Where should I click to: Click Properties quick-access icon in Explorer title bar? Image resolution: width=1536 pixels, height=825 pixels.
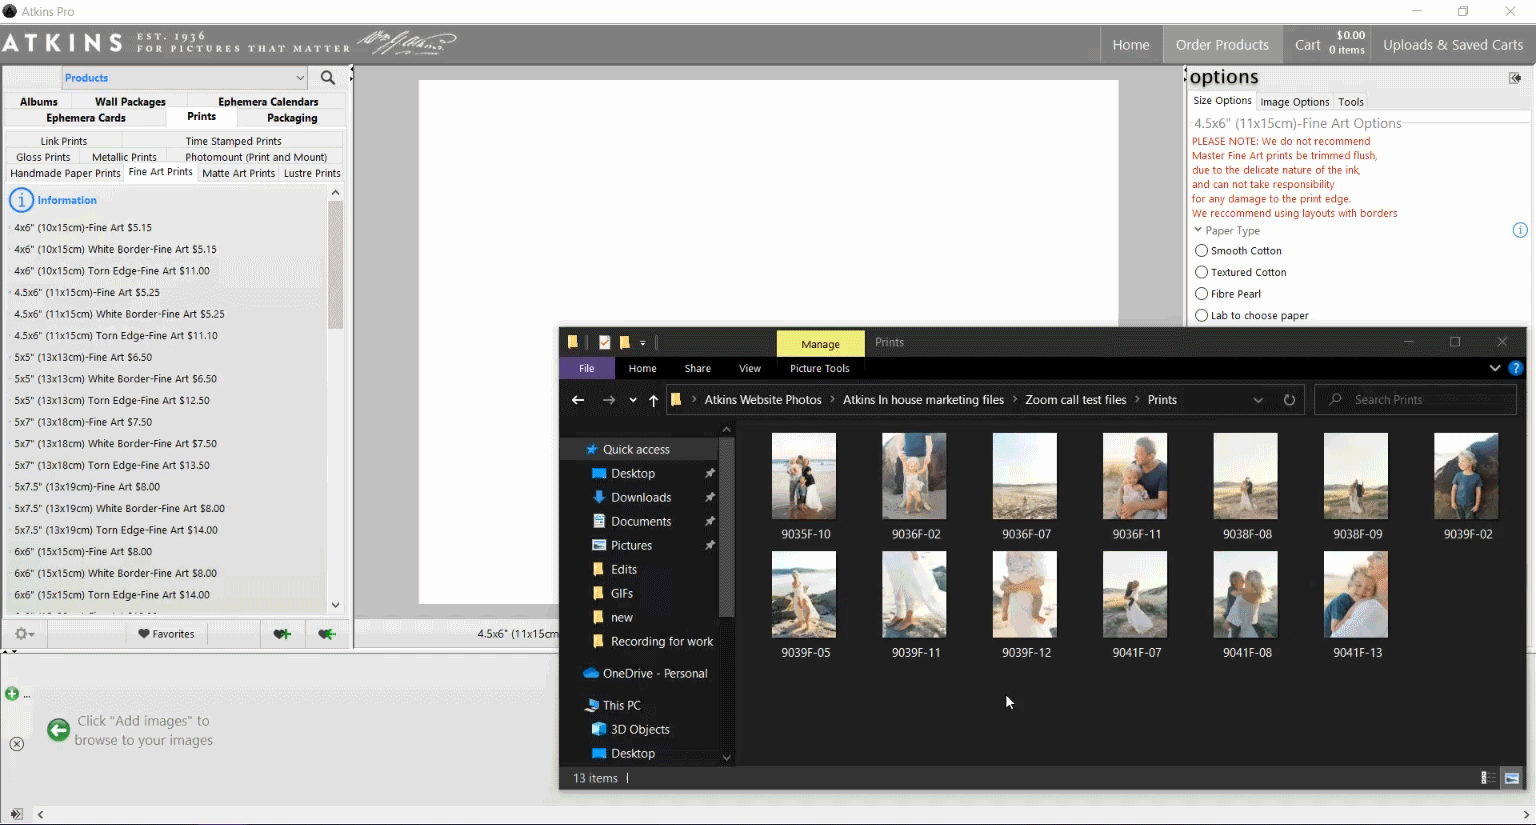(x=604, y=342)
